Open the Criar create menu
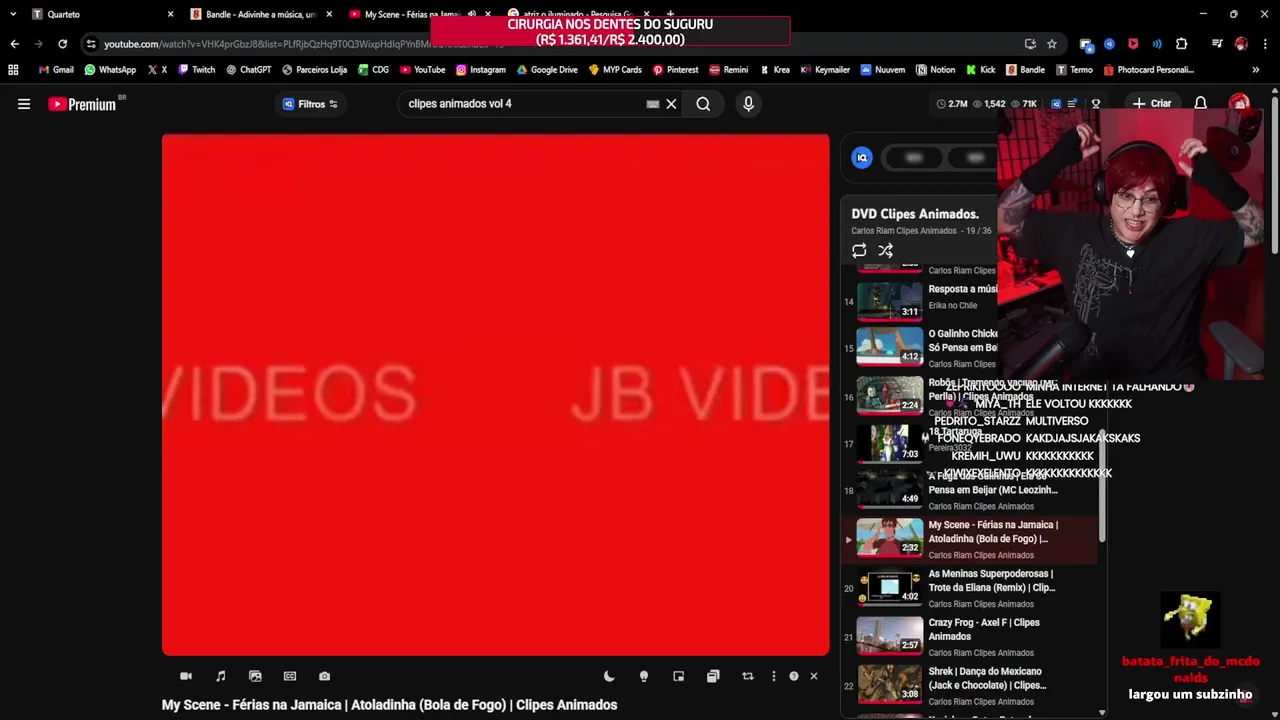This screenshot has height=720, width=1280. click(x=1151, y=104)
